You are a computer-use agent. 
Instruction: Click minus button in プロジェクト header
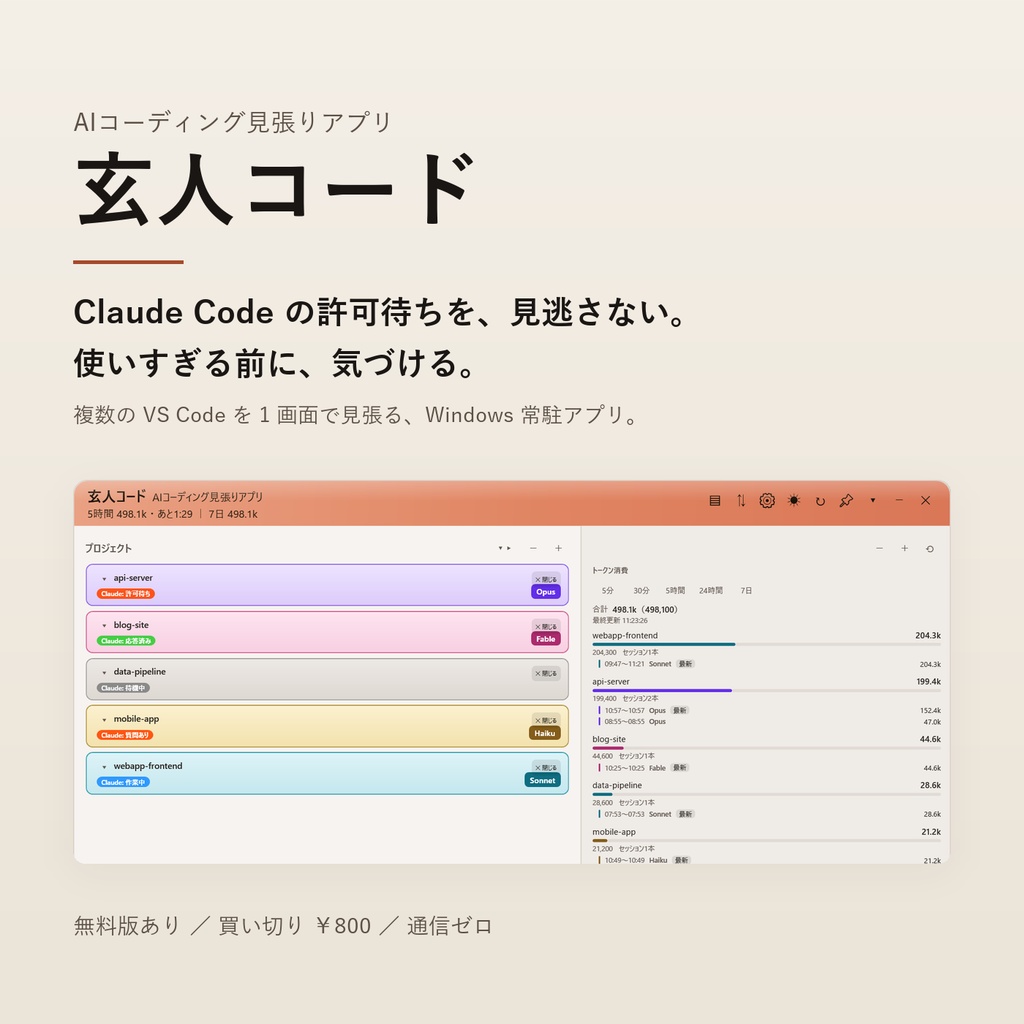533,548
